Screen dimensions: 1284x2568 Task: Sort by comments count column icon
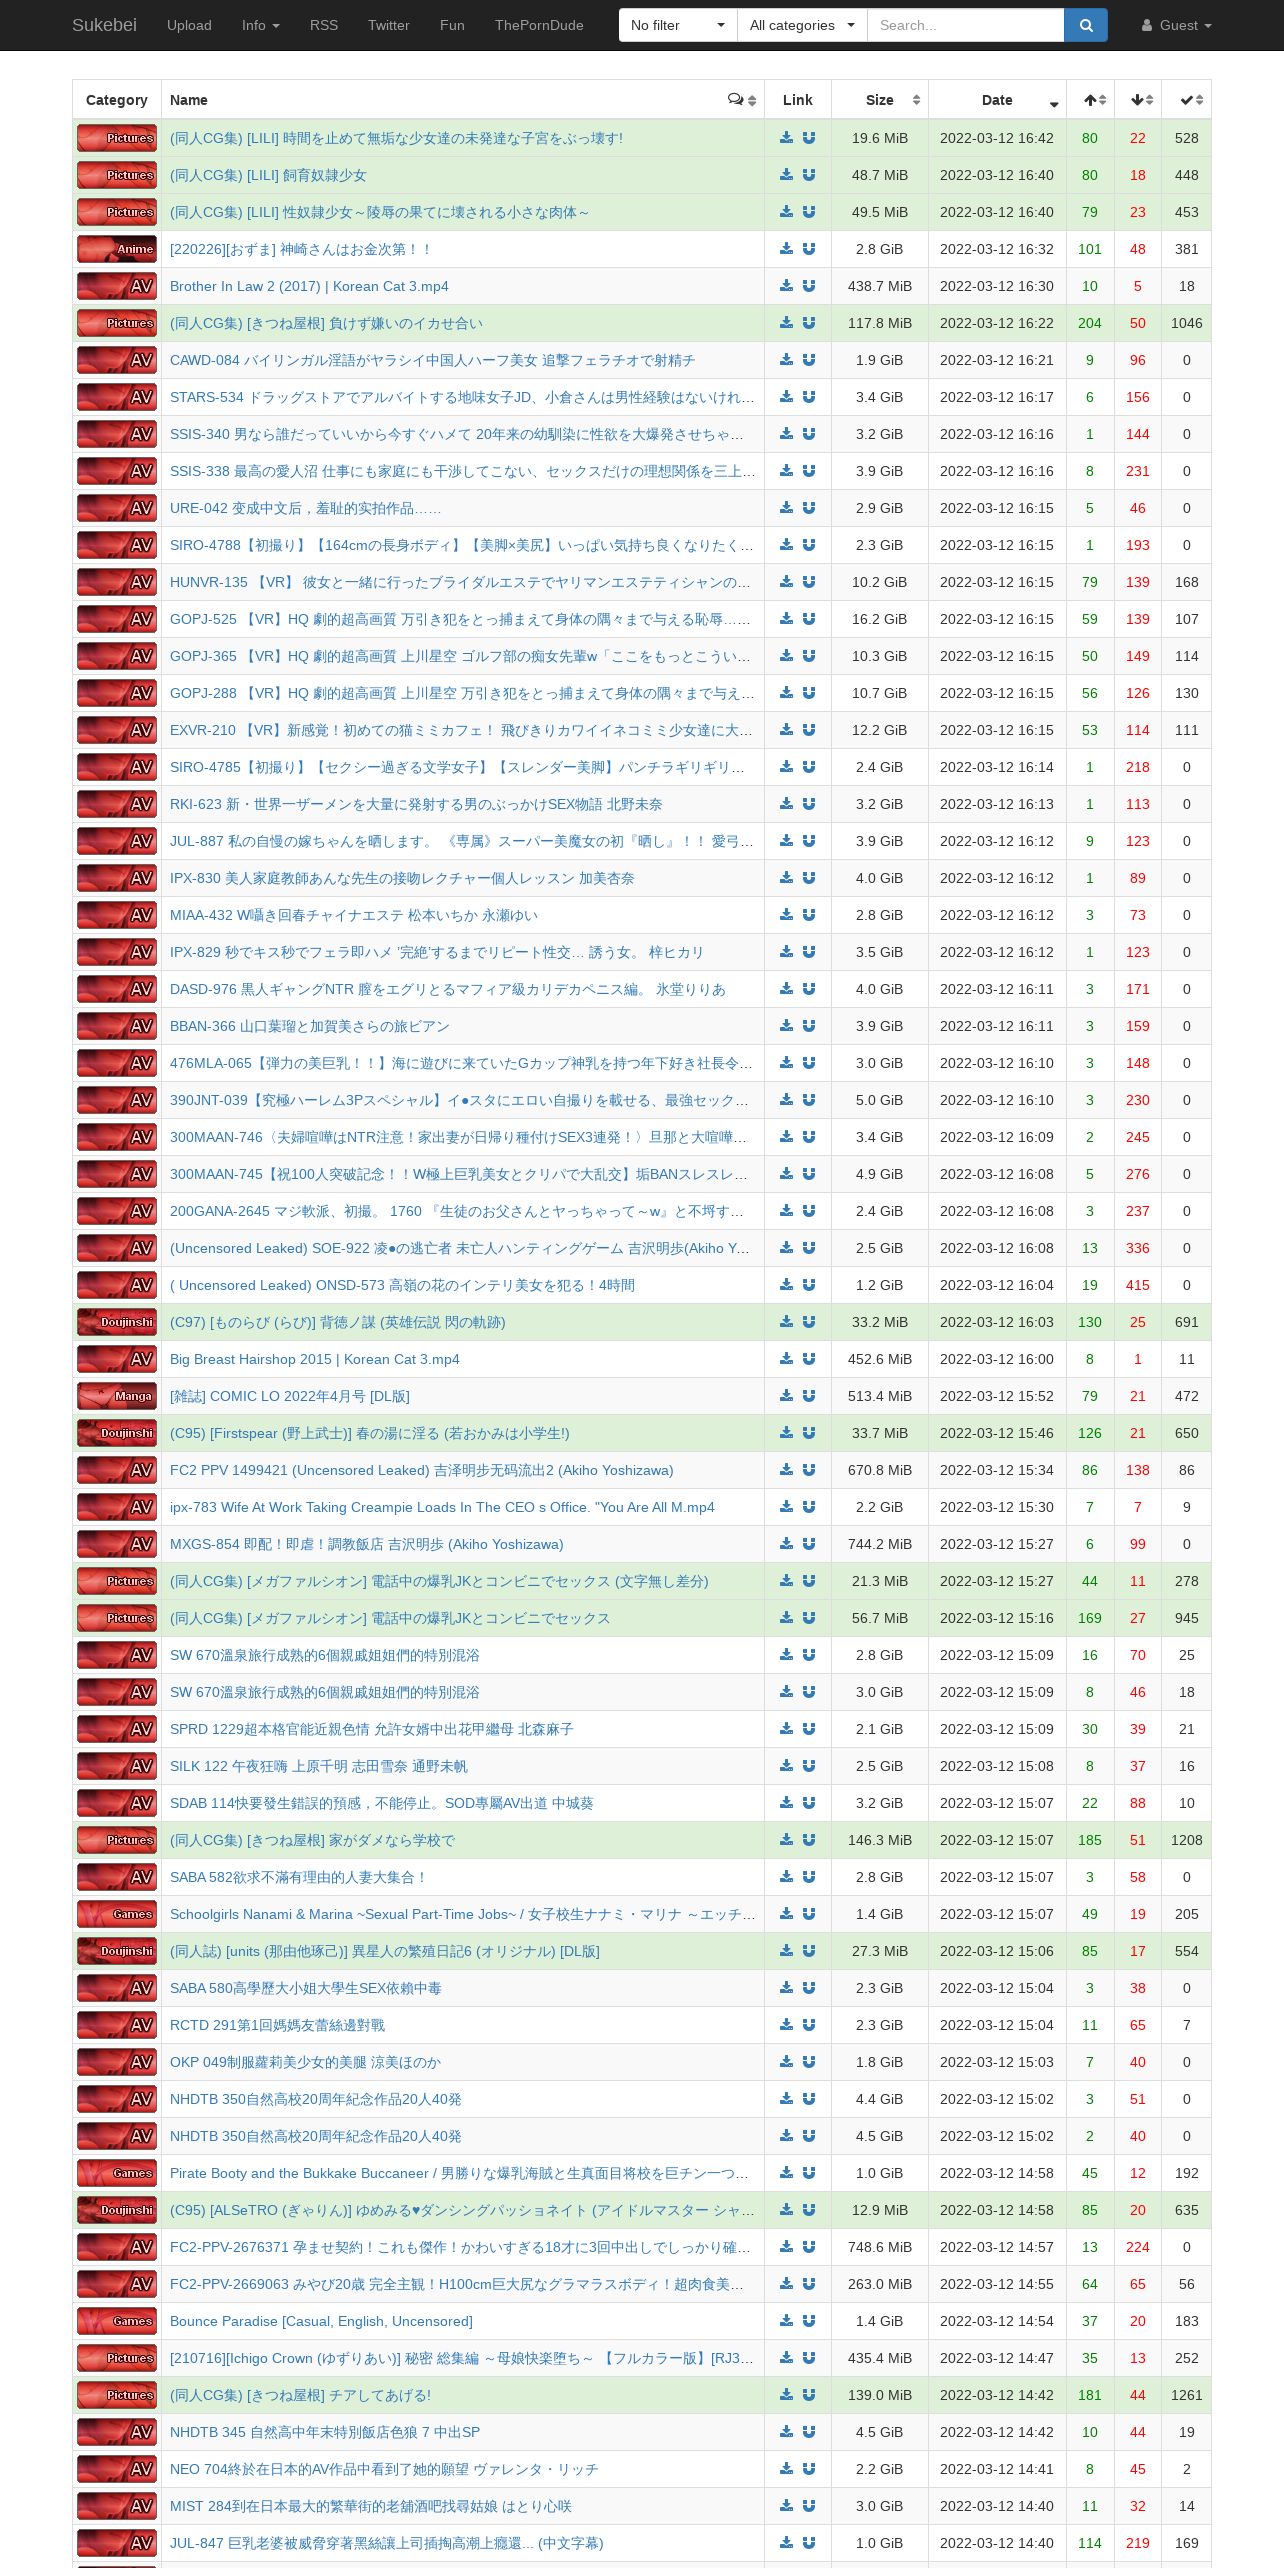(x=742, y=100)
